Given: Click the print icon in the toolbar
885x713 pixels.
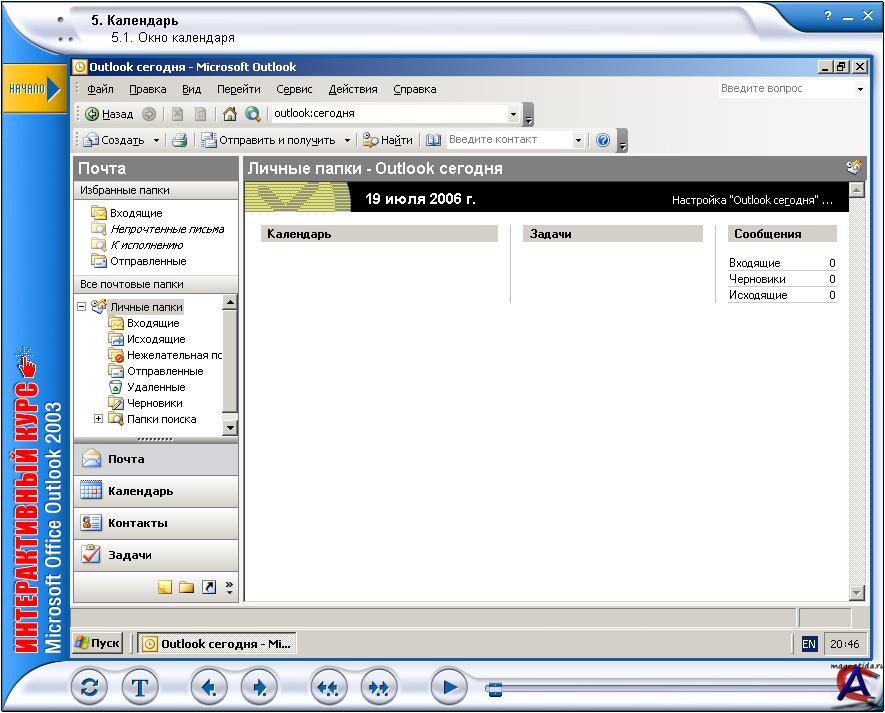Looking at the screenshot, I should point(179,140).
